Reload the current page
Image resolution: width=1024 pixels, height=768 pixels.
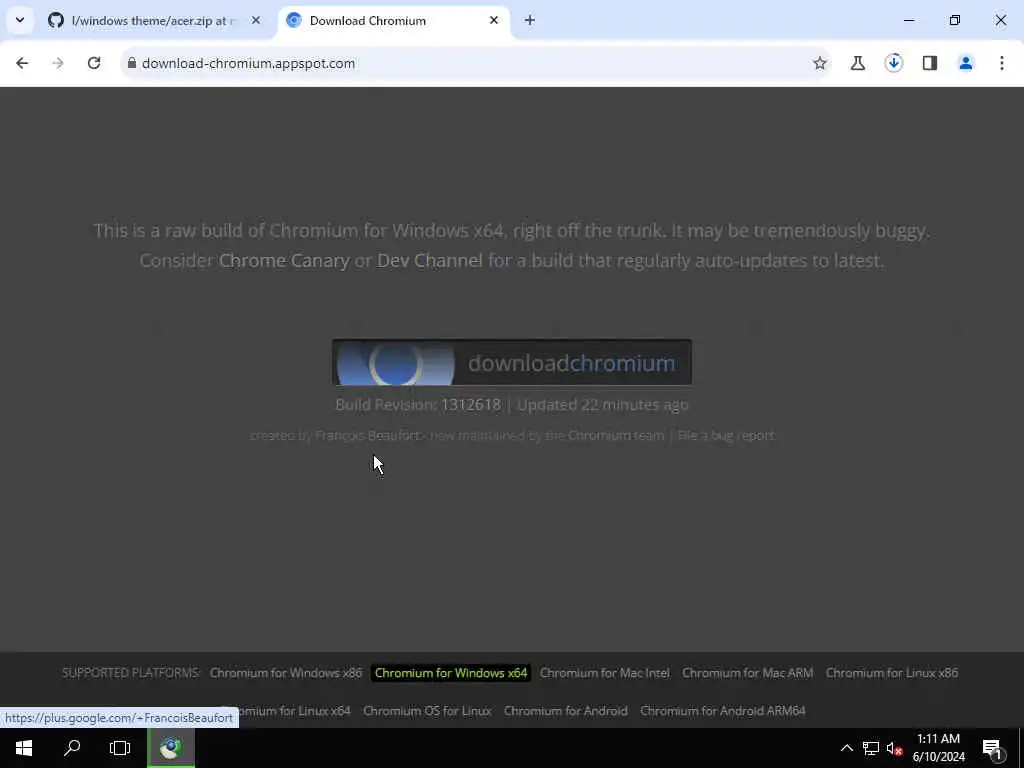click(94, 63)
